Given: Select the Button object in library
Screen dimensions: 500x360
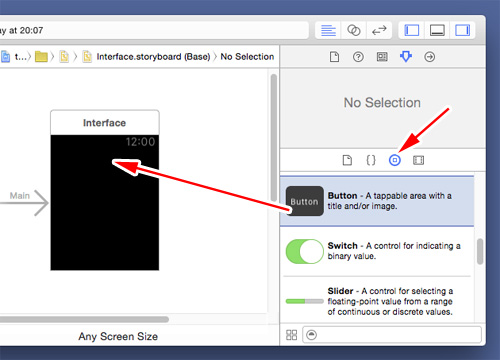Looking at the screenshot, I should [x=377, y=201].
